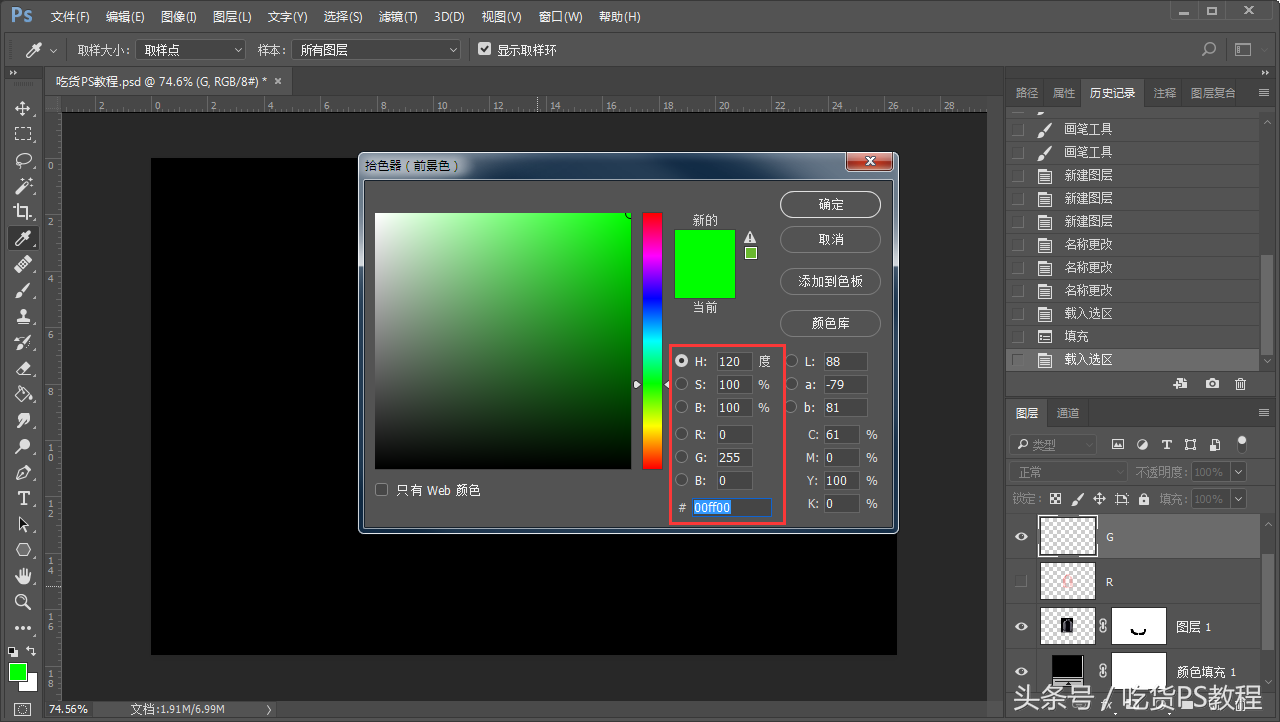
Task: Select the L lightness radio button
Action: click(x=792, y=361)
